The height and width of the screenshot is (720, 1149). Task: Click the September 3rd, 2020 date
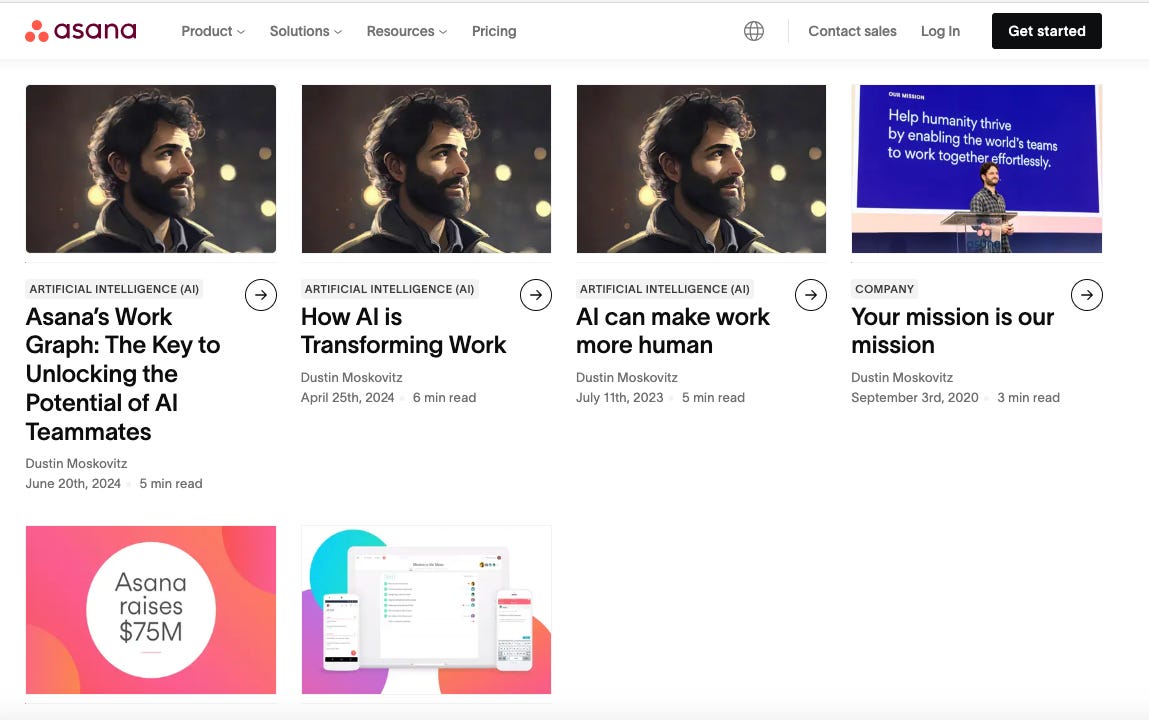pos(915,398)
